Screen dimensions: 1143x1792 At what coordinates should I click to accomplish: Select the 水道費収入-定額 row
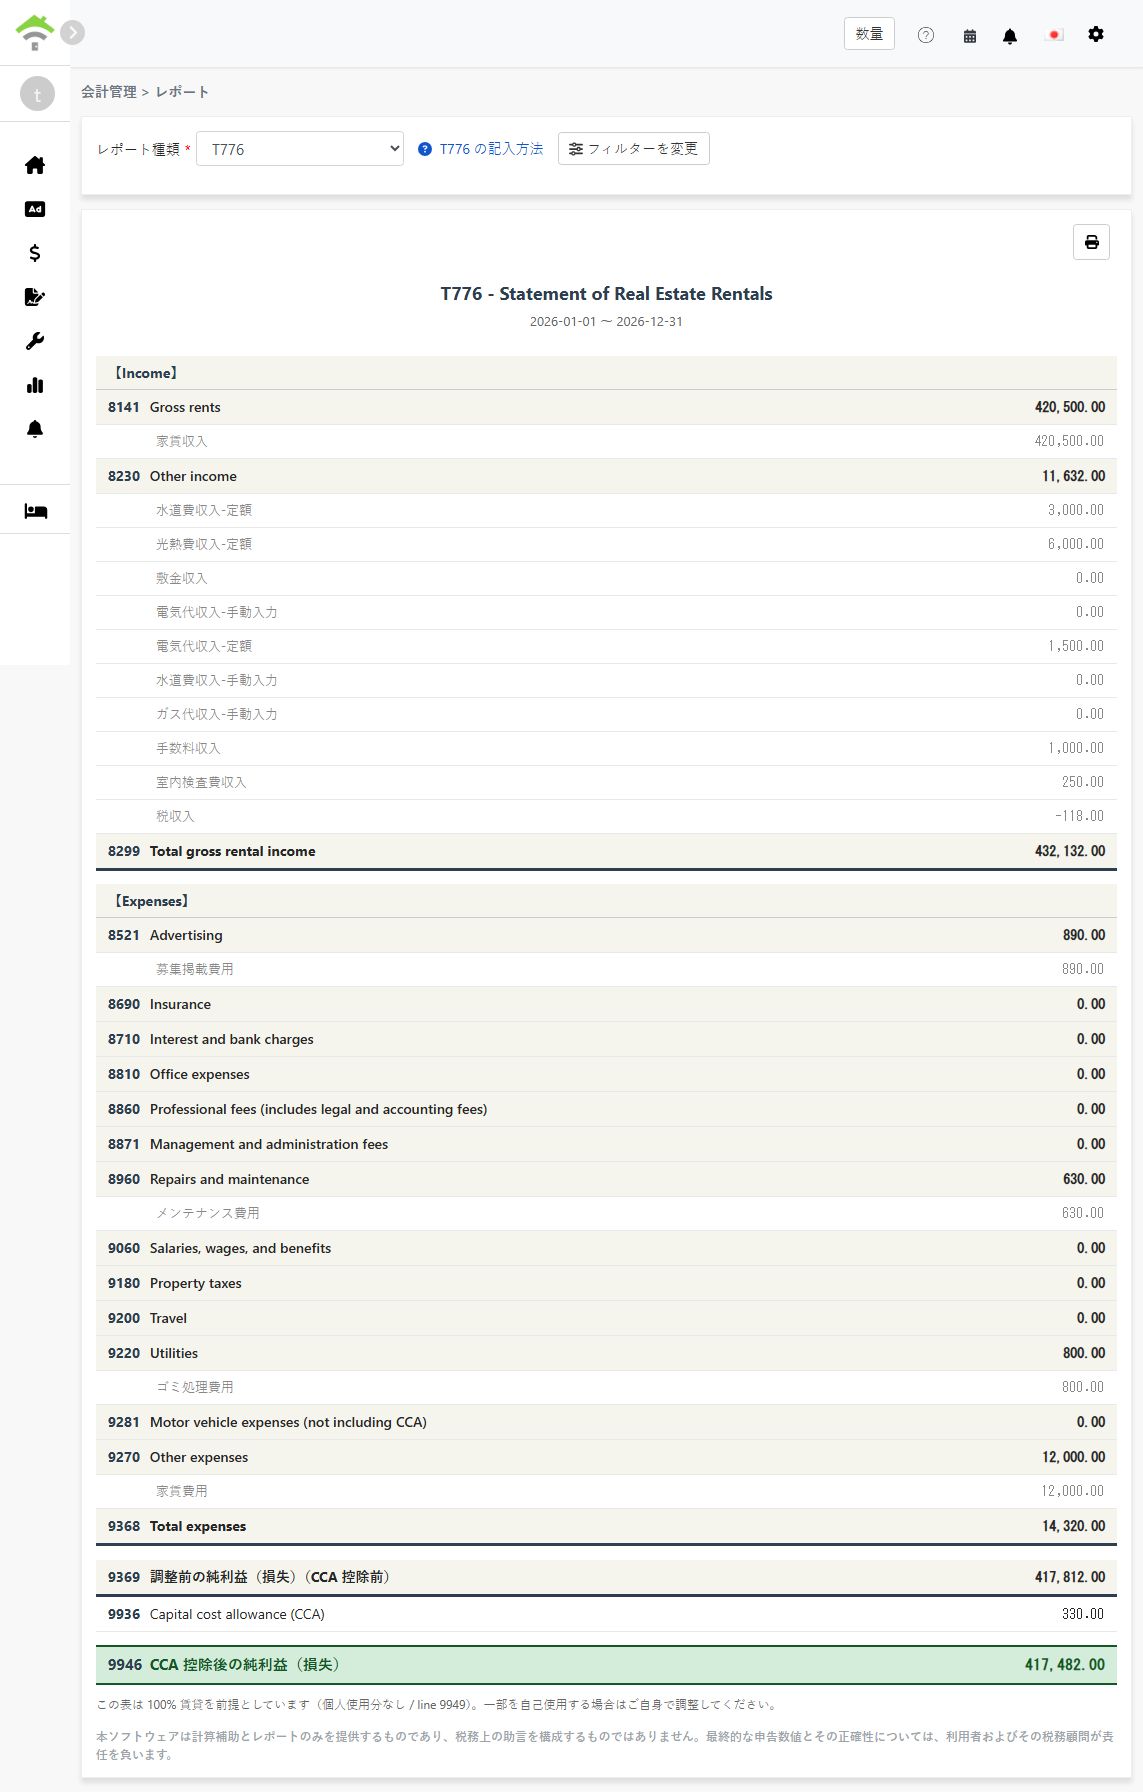coord(606,510)
